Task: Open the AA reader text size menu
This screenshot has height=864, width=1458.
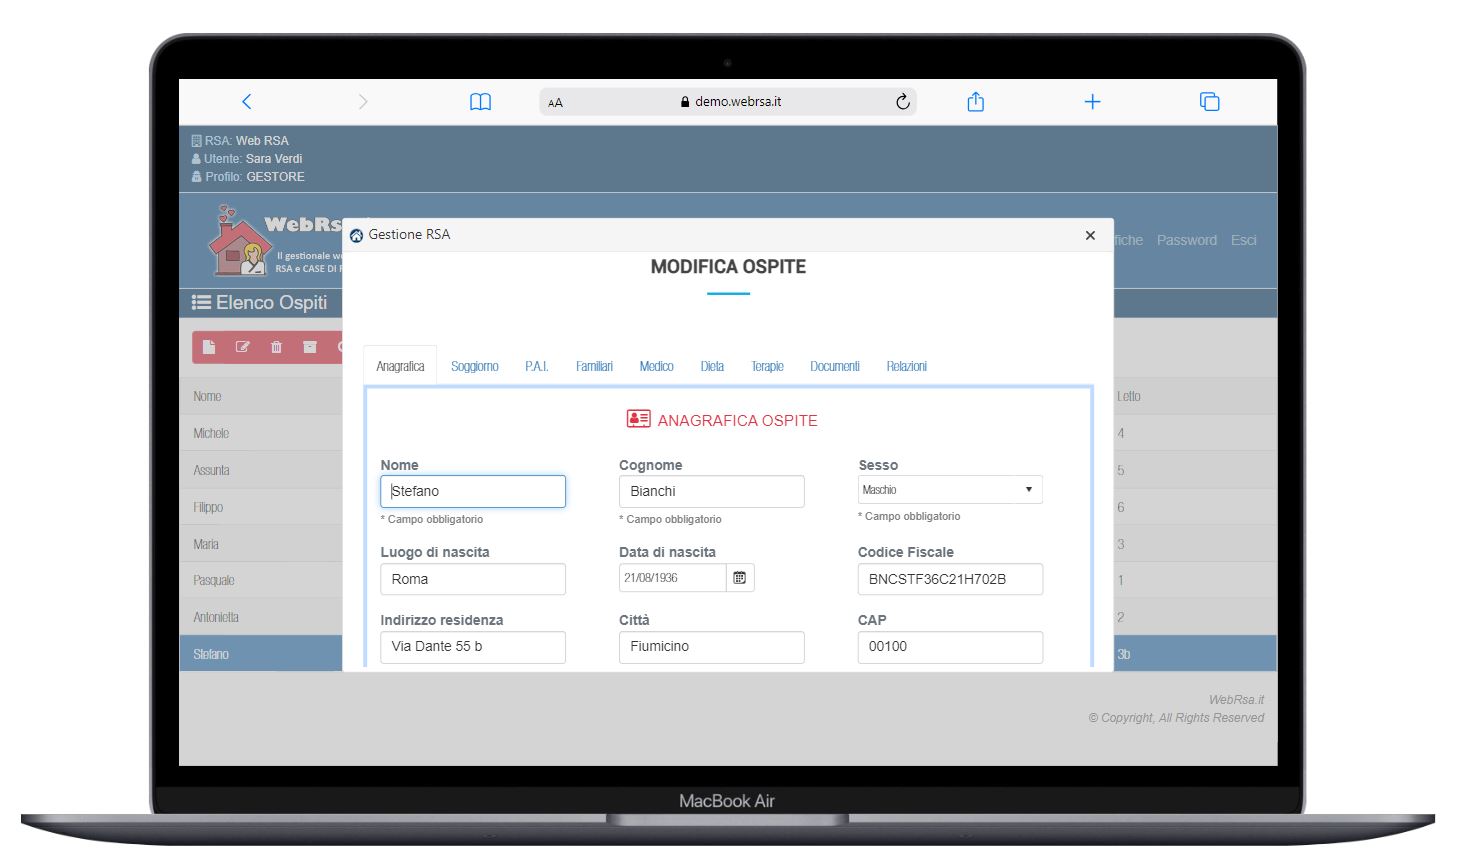Action: [x=556, y=103]
